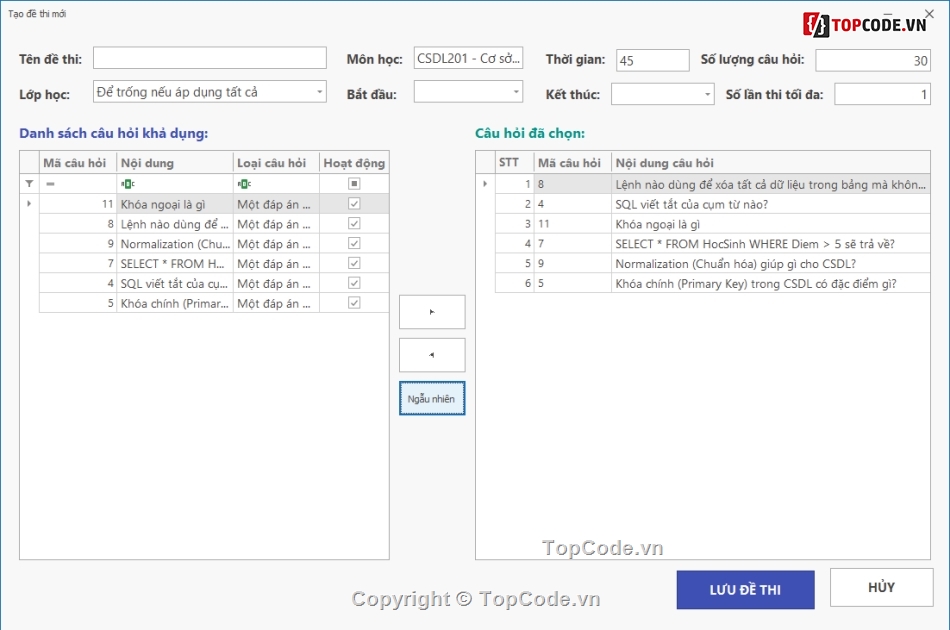The height and width of the screenshot is (630, 950).
Task: Toggle Hoạt động checkbox for SELECT * FROM row
Action: (x=354, y=264)
